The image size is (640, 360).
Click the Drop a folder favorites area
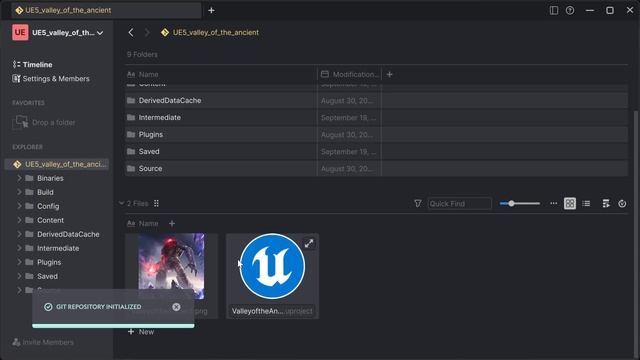pyautogui.click(x=44, y=122)
